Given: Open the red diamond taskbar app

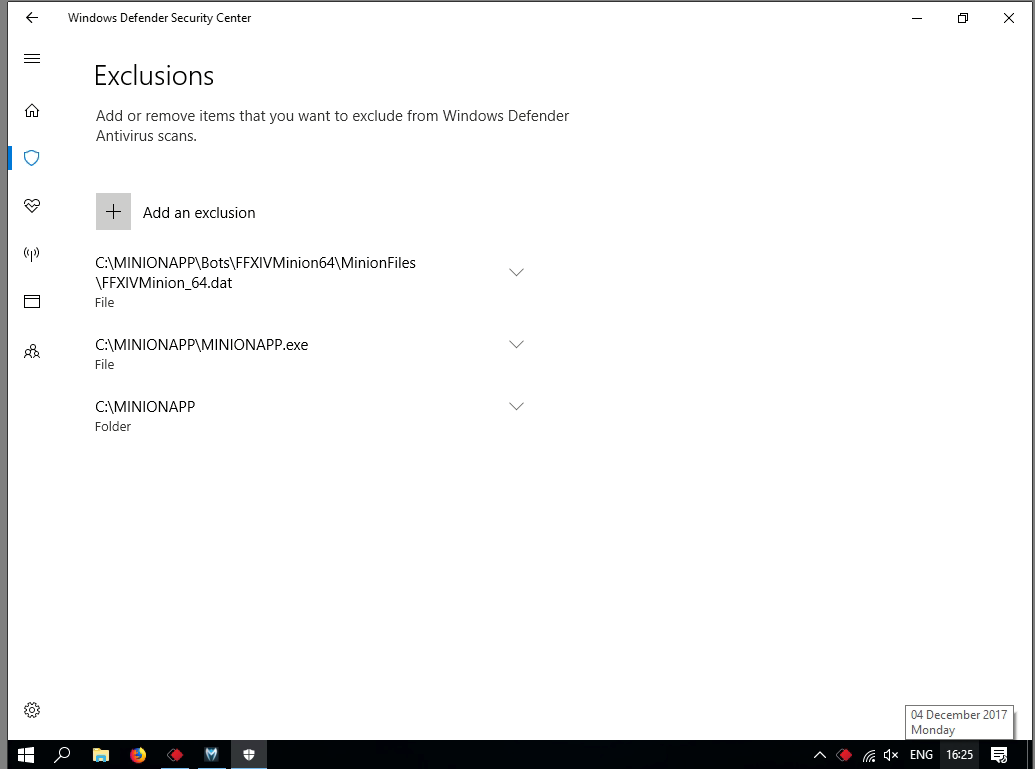Looking at the screenshot, I should coord(175,754).
